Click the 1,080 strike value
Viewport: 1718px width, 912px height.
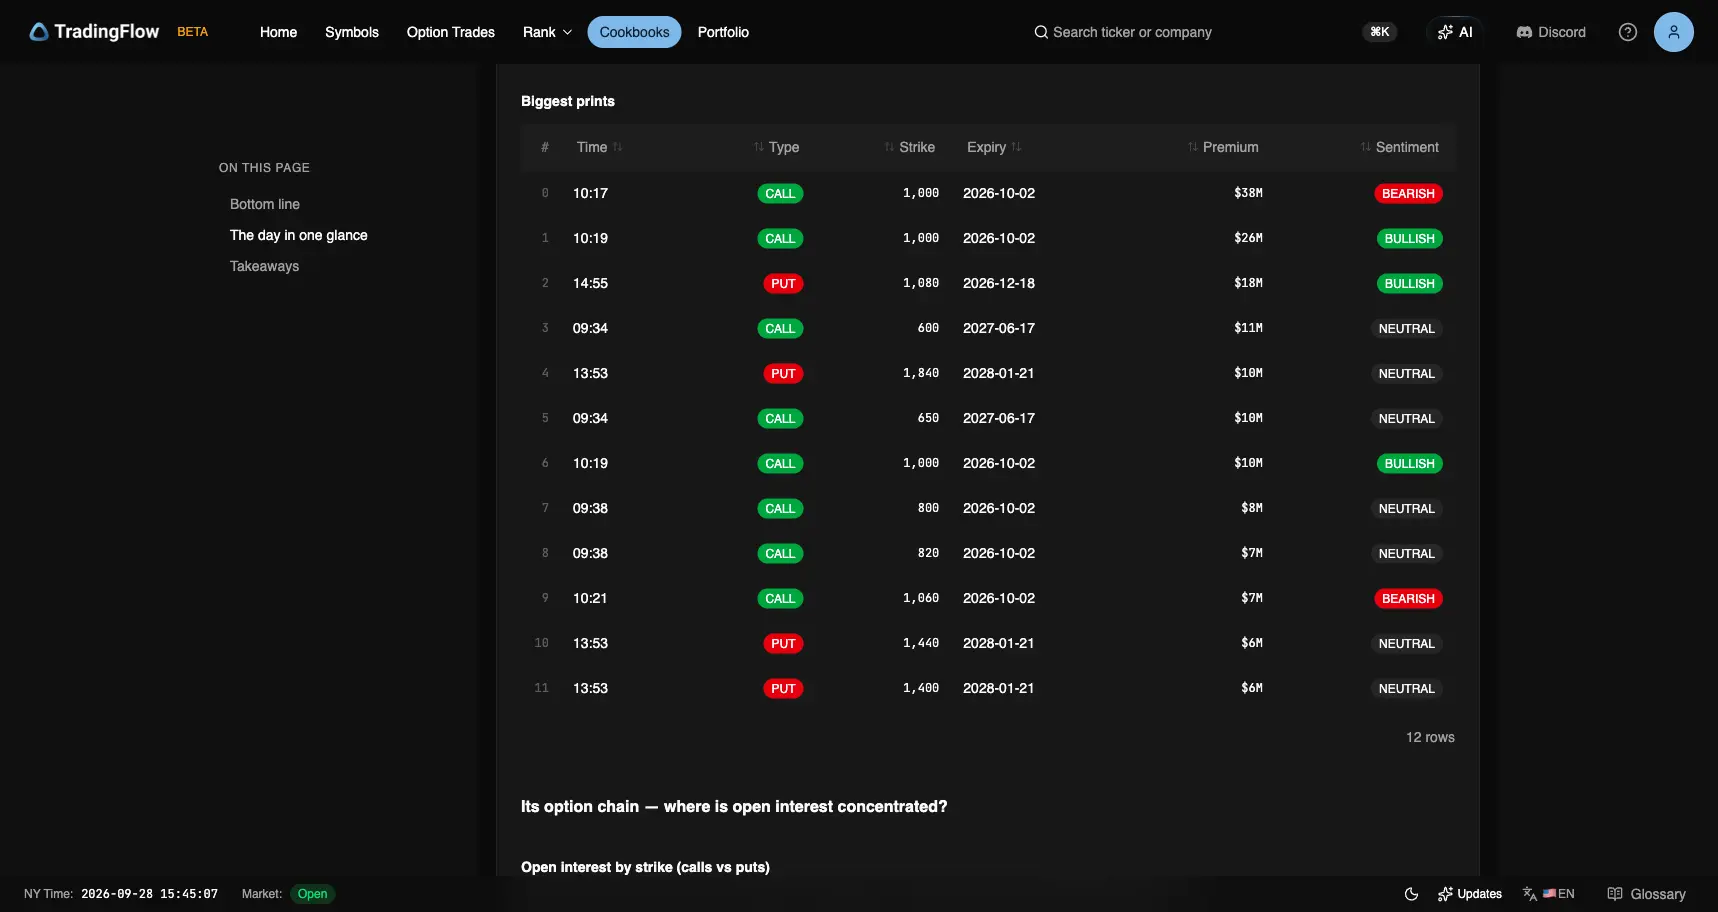[x=921, y=283]
